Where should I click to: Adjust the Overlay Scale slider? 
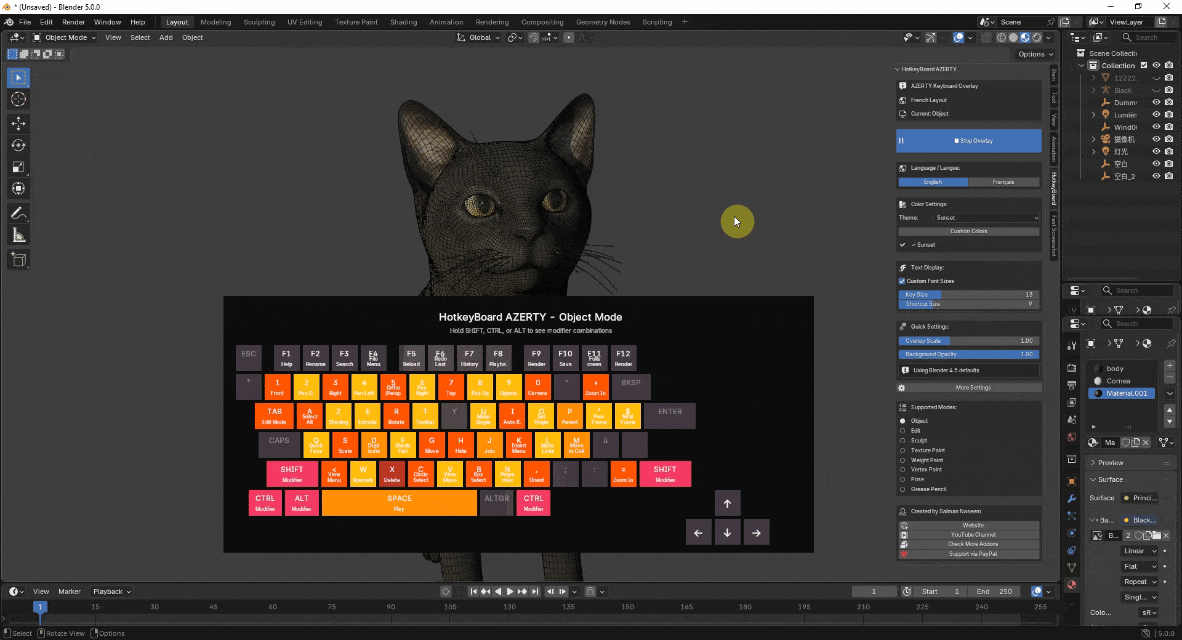point(969,341)
